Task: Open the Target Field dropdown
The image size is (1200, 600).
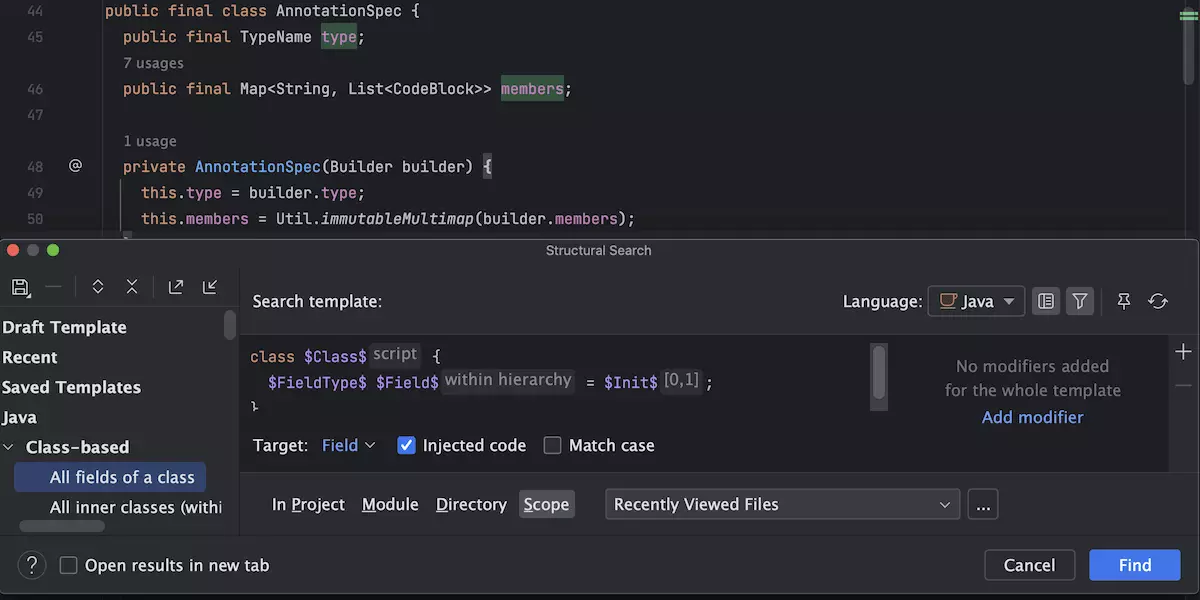Action: tap(348, 446)
